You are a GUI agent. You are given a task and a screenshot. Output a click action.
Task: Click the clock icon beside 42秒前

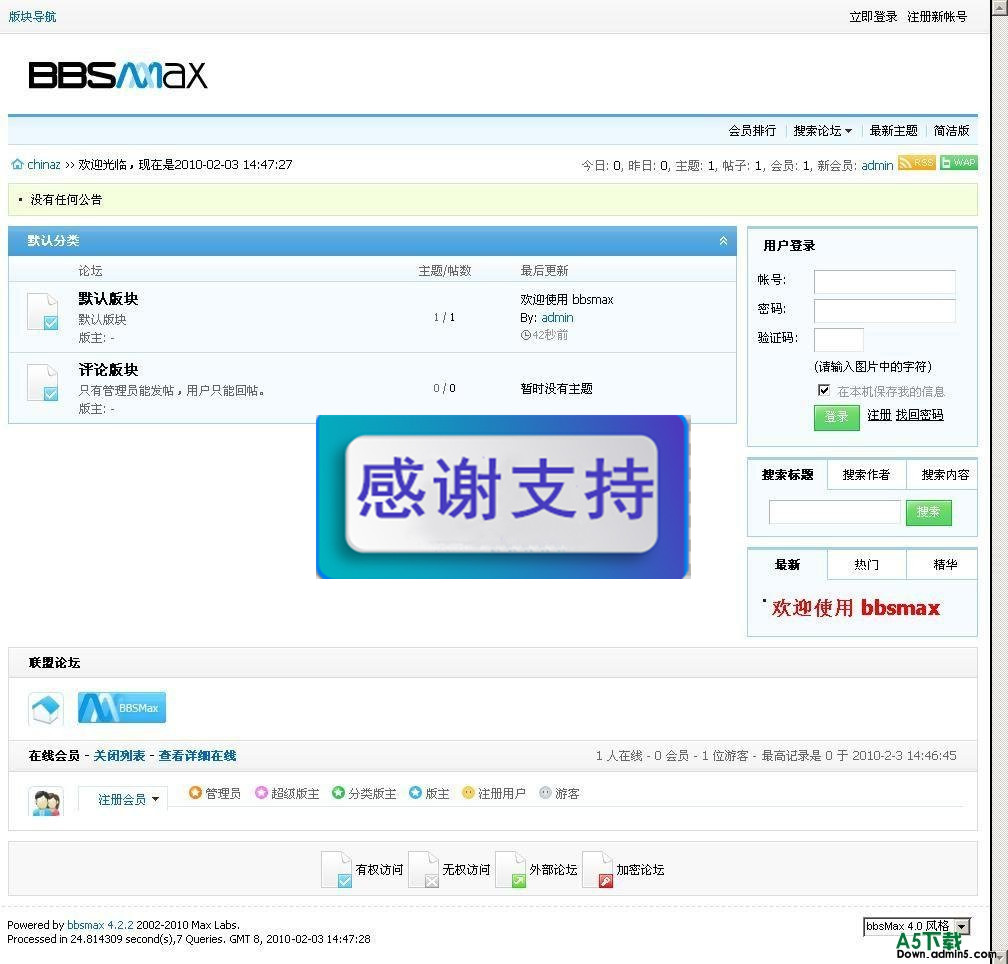coord(525,335)
